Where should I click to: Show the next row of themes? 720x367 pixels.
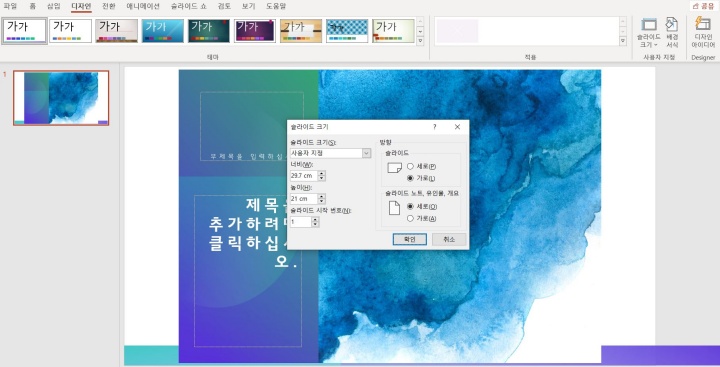pyautogui.click(x=420, y=31)
